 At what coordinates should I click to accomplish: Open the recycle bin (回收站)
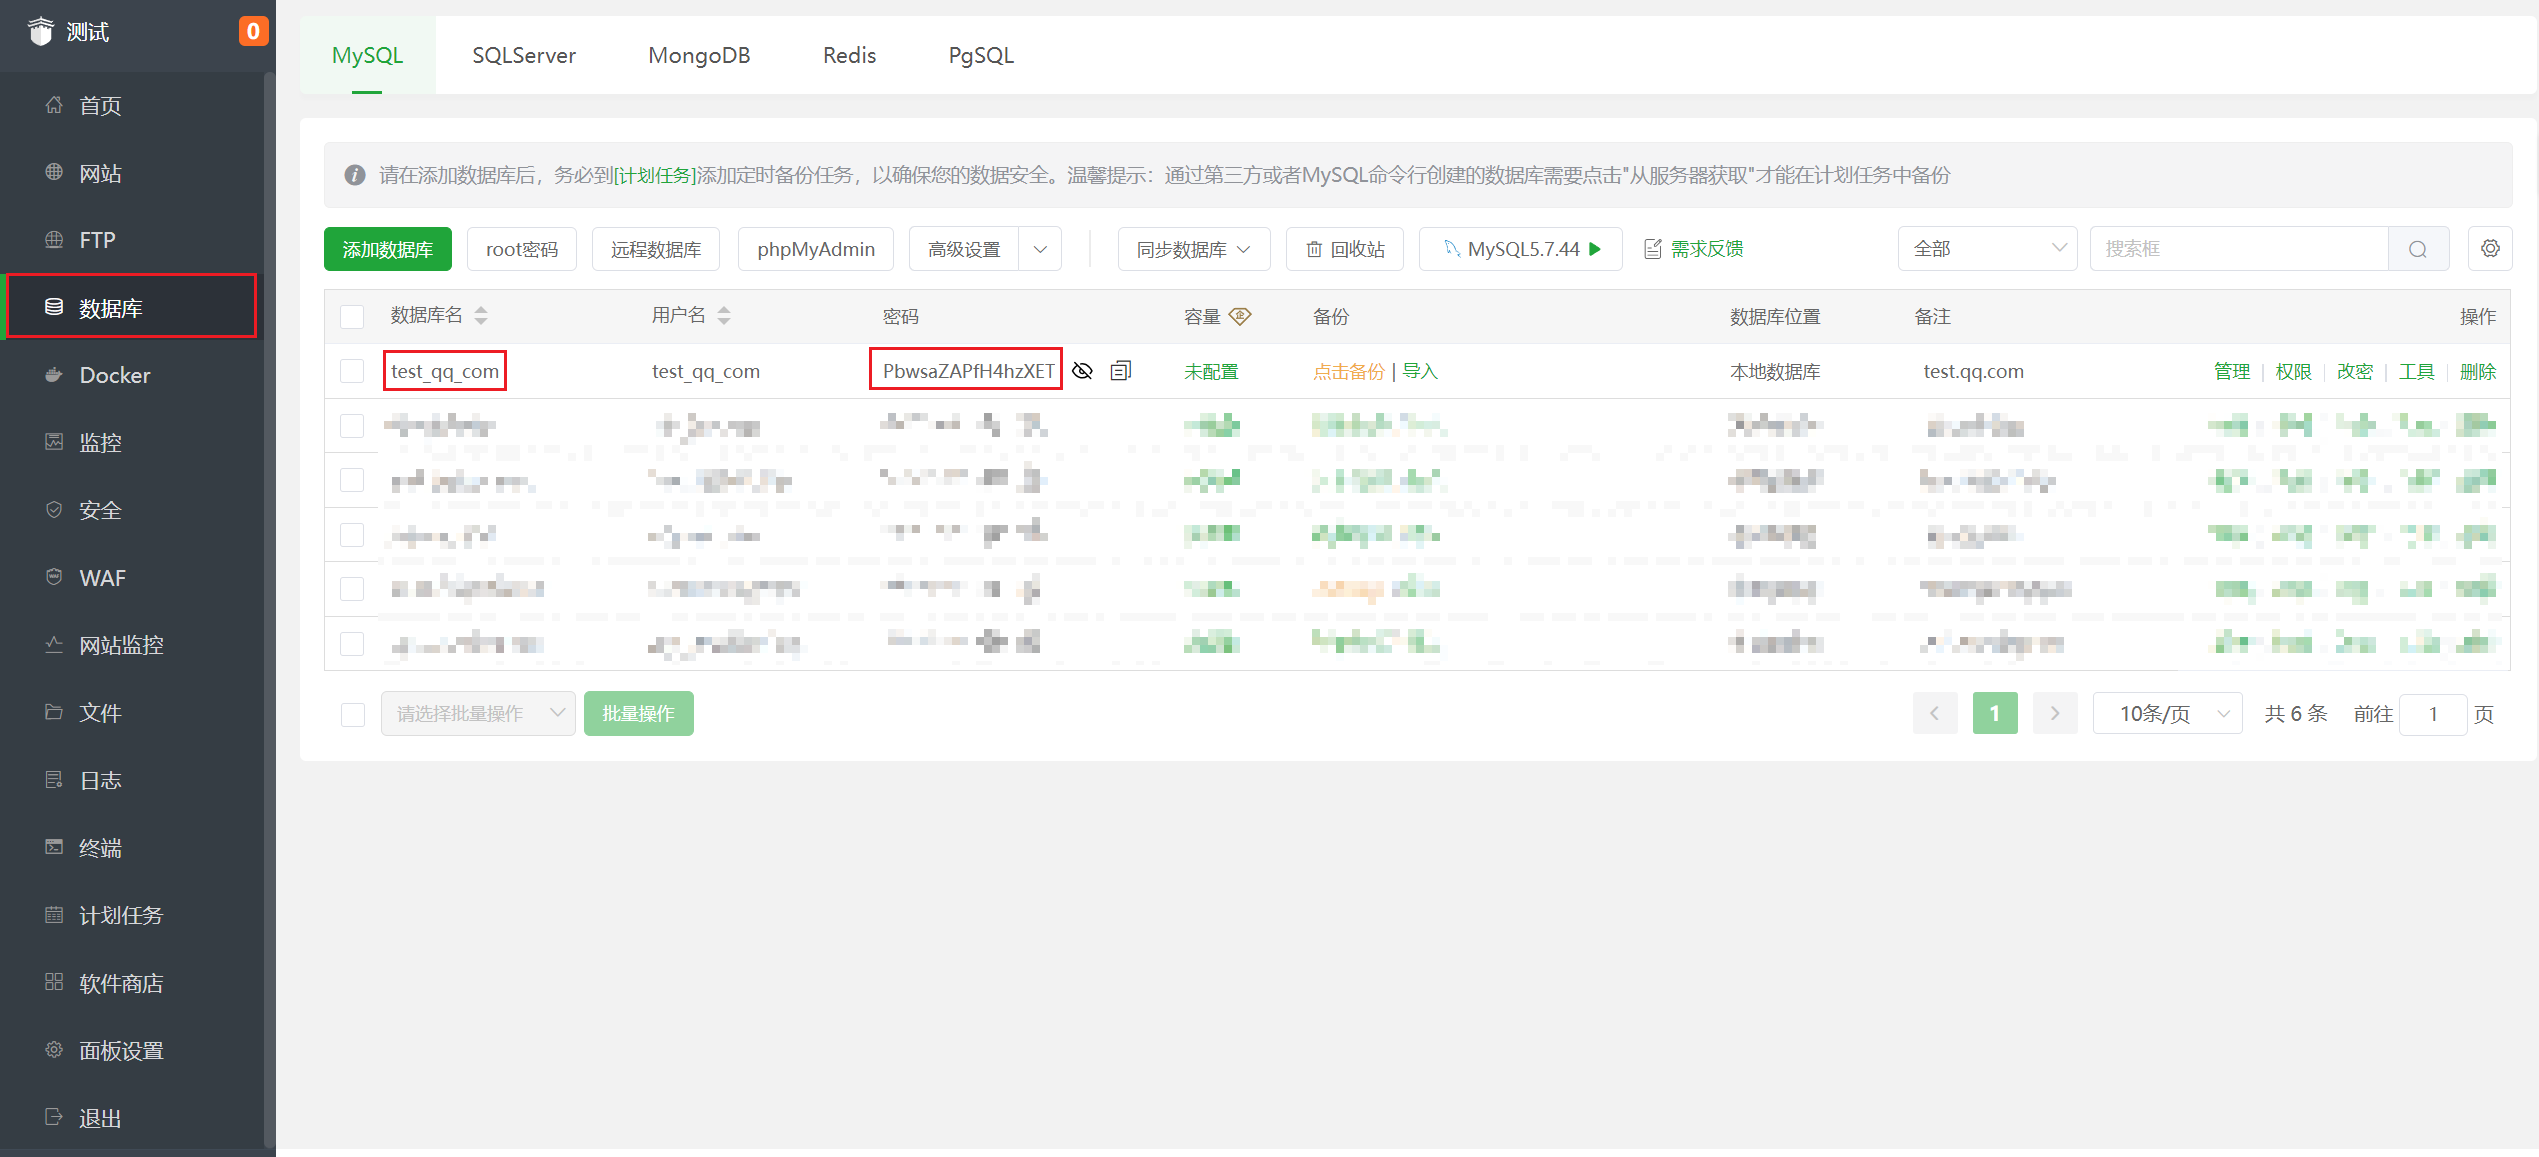coord(1345,249)
